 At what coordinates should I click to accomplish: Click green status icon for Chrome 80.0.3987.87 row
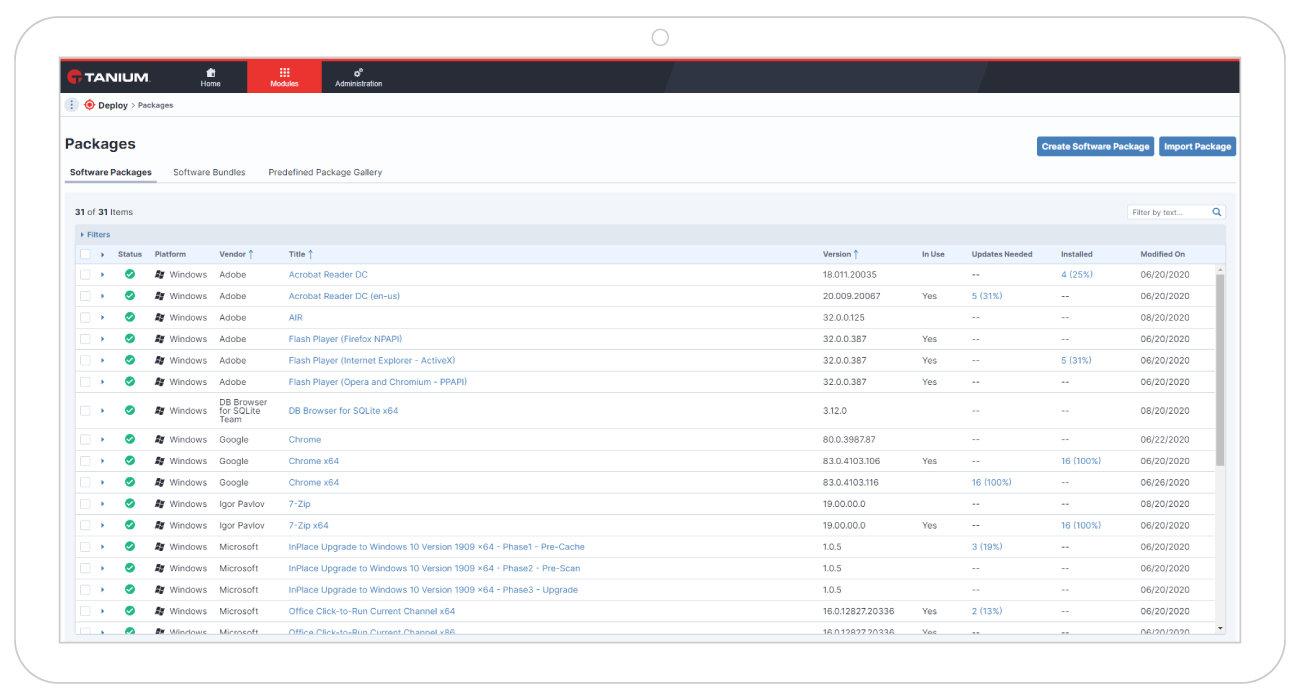point(130,439)
